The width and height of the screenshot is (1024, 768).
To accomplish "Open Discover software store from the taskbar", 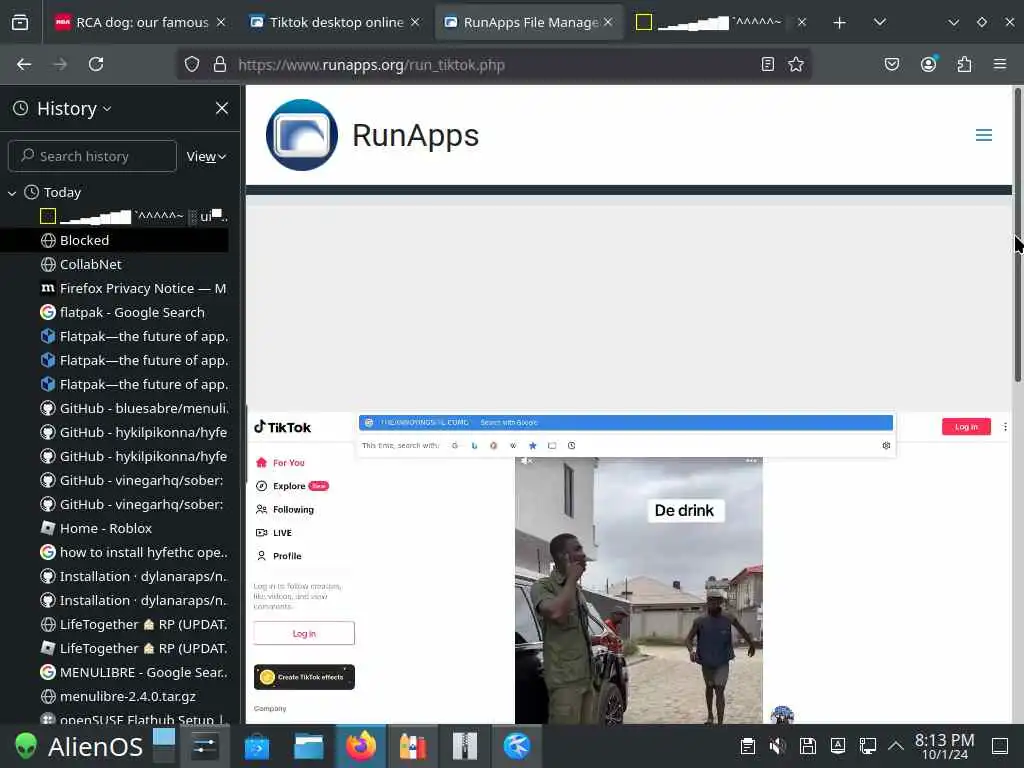I will (257, 746).
